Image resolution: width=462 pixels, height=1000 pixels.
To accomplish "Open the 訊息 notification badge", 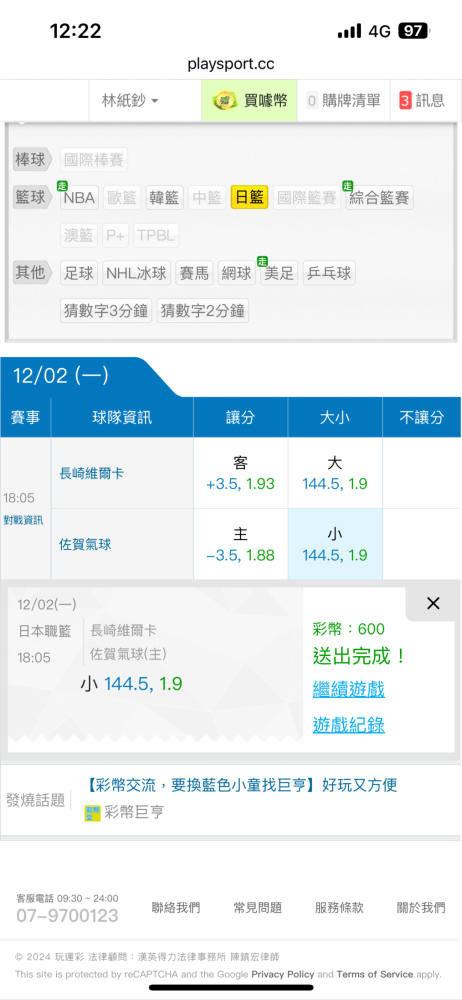I will [405, 101].
